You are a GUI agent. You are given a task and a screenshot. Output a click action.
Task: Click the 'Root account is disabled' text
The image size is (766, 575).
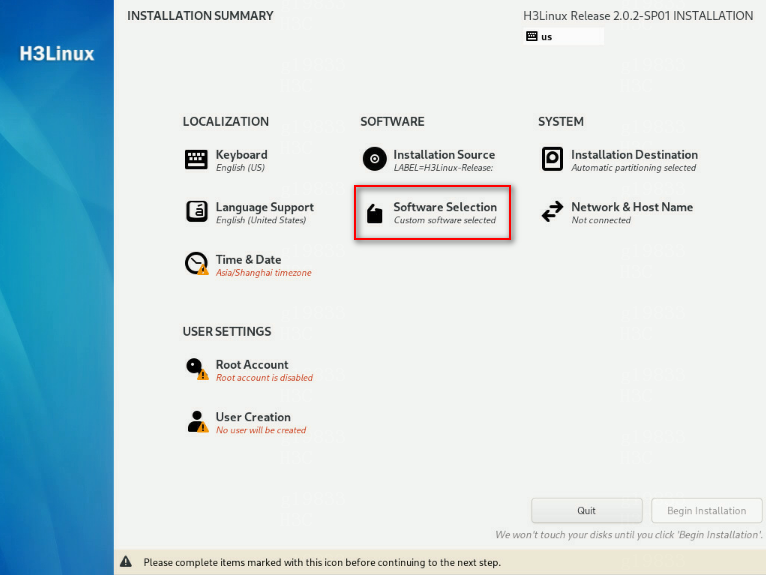[x=264, y=378]
